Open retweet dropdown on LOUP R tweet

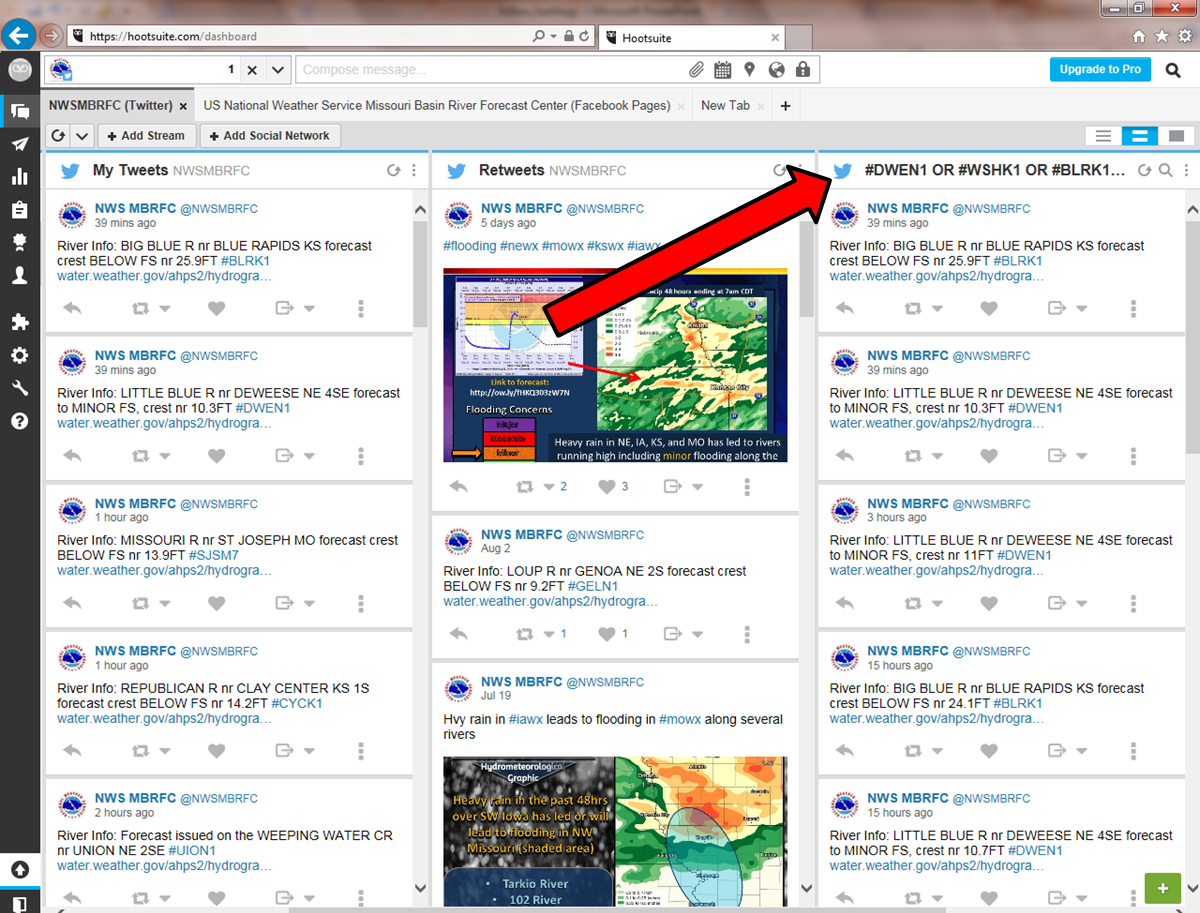(548, 635)
